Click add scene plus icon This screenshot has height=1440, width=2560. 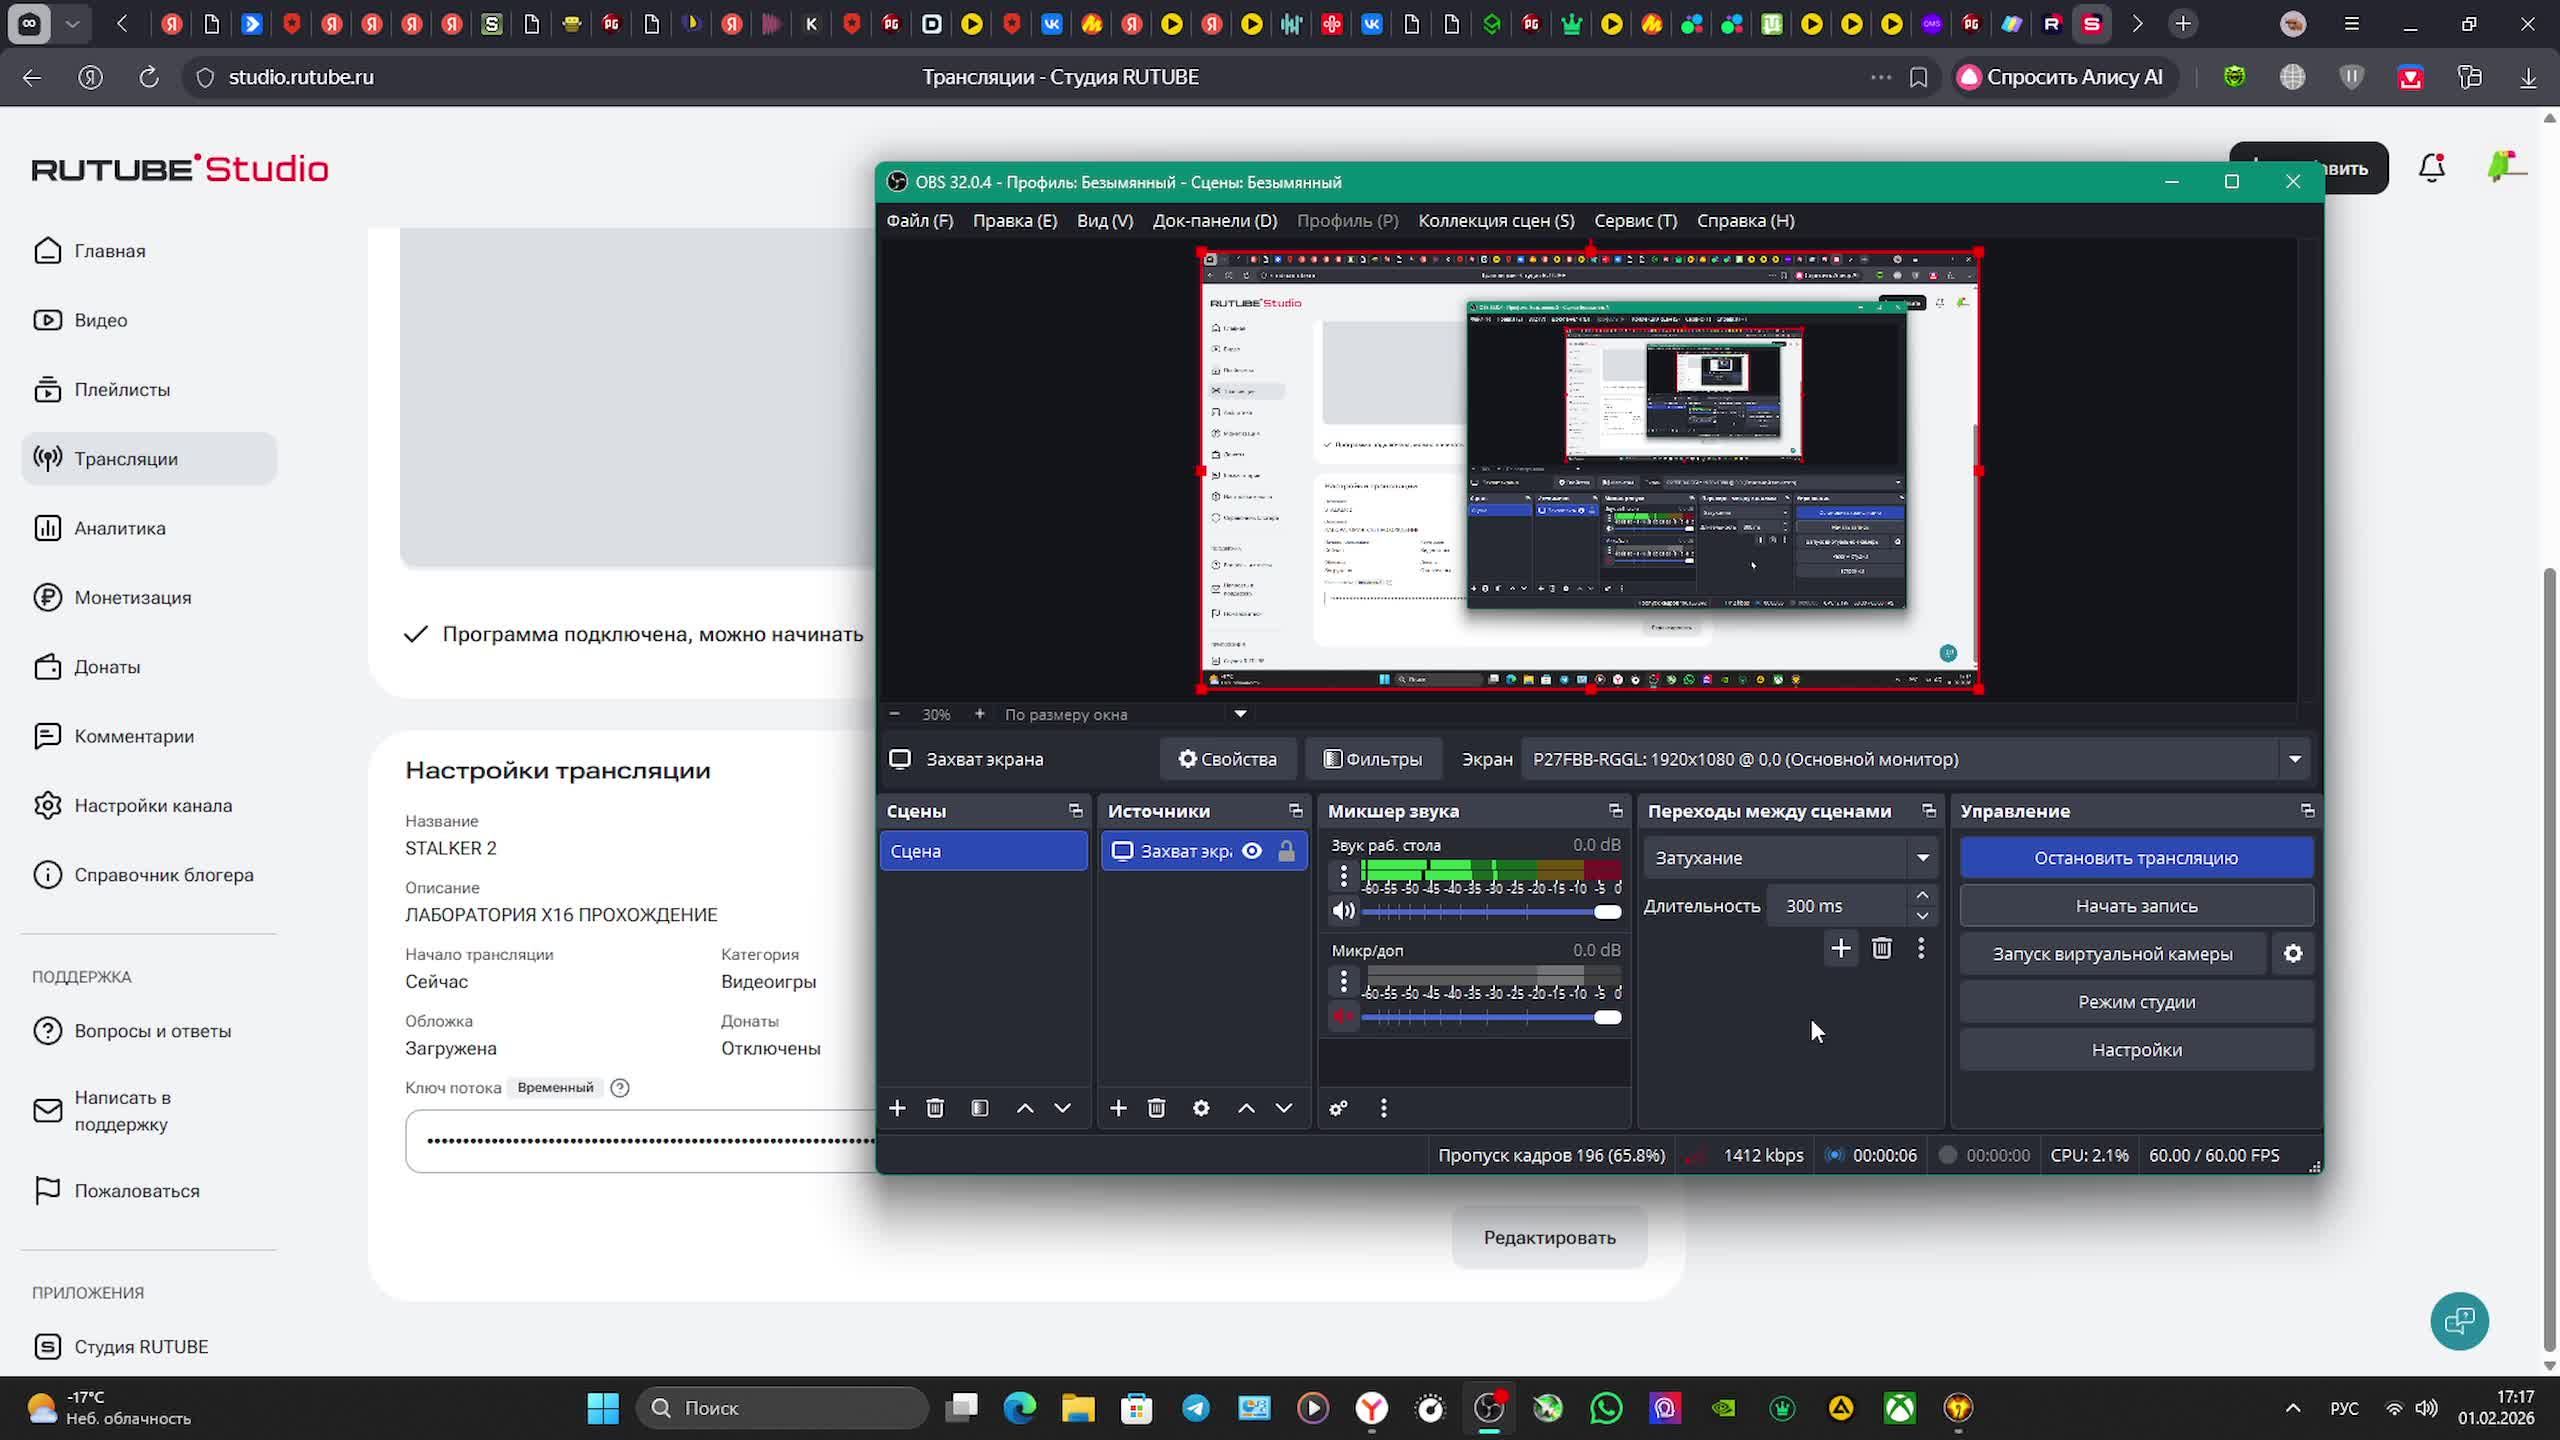pos(897,1108)
